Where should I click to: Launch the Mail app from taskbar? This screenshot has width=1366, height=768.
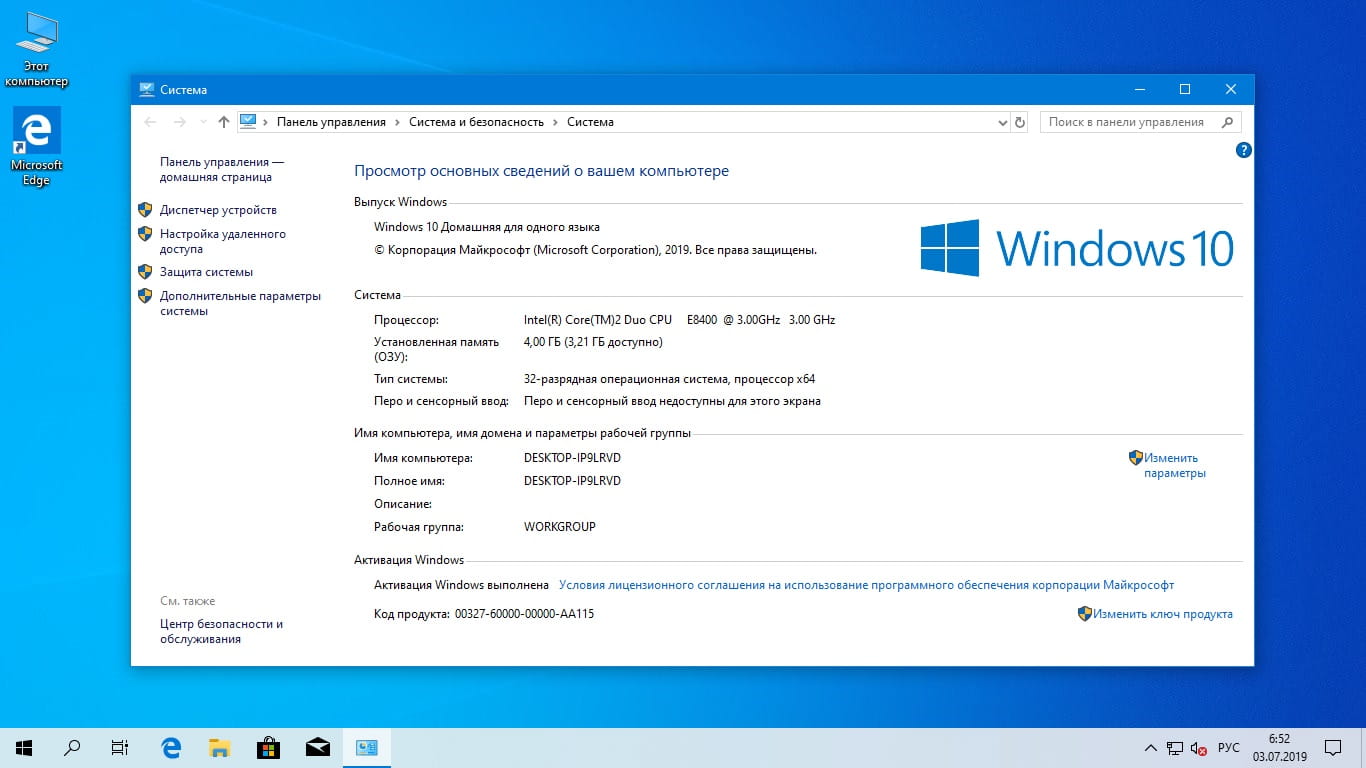tap(317, 747)
